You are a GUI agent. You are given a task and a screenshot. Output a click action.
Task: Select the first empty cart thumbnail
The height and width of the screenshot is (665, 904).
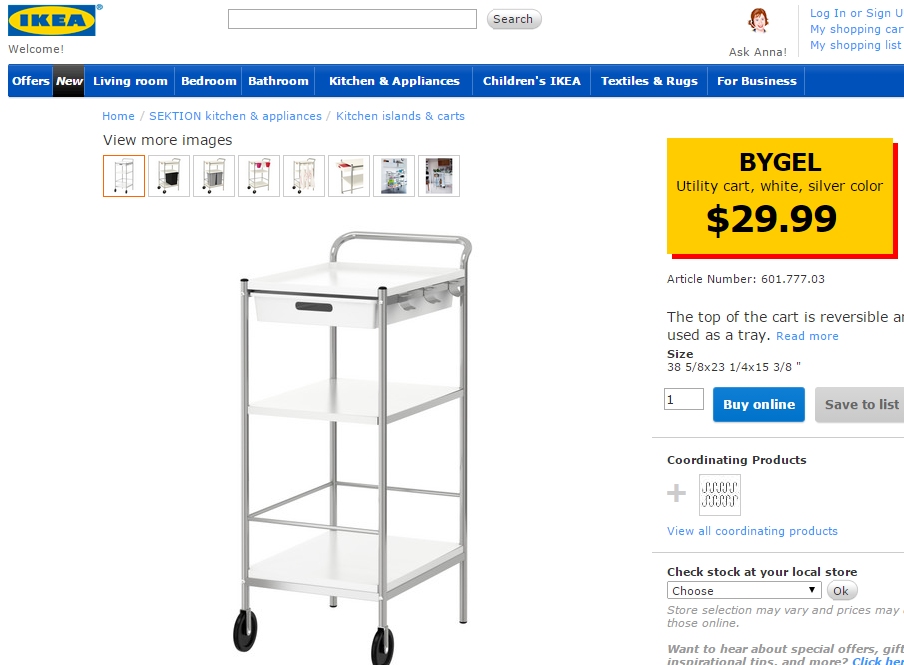tap(124, 176)
